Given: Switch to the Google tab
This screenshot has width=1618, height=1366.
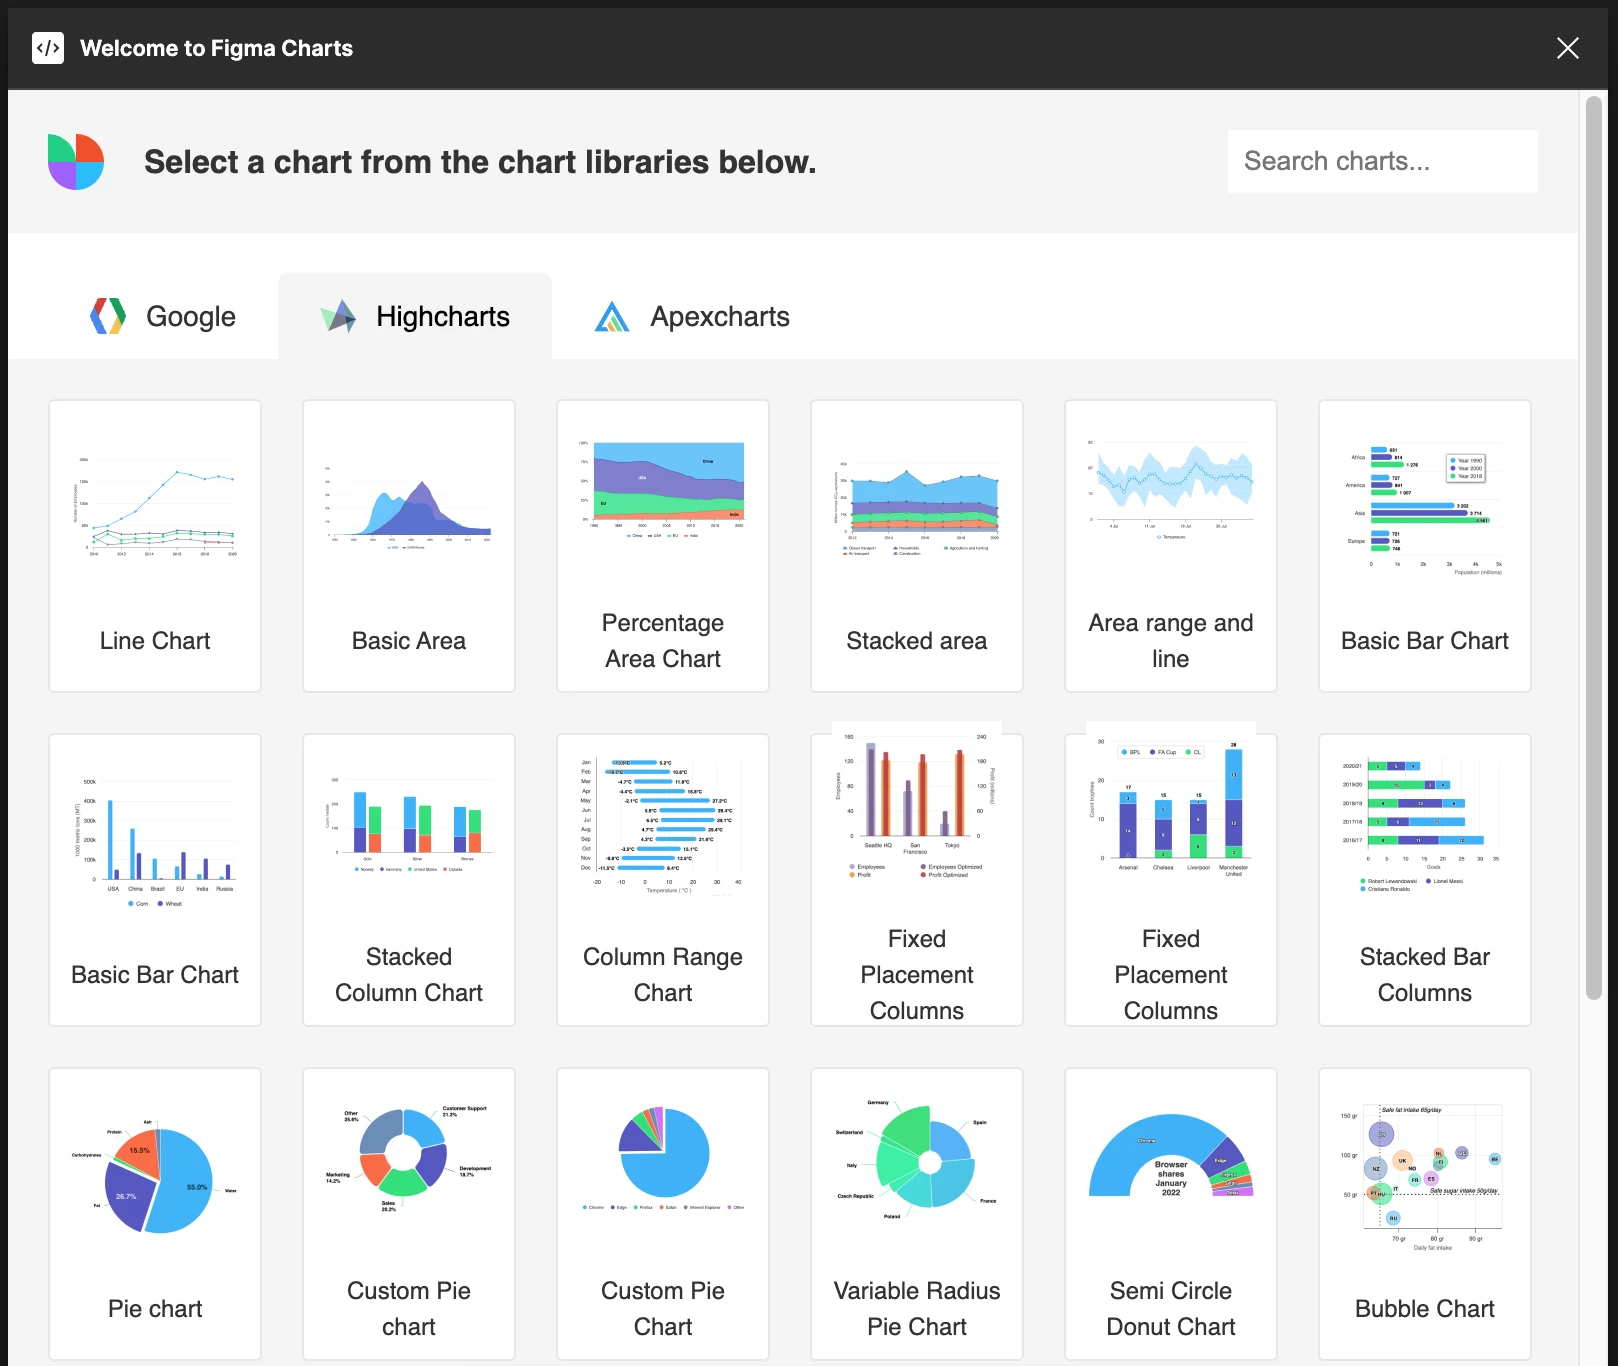Looking at the screenshot, I should [163, 316].
